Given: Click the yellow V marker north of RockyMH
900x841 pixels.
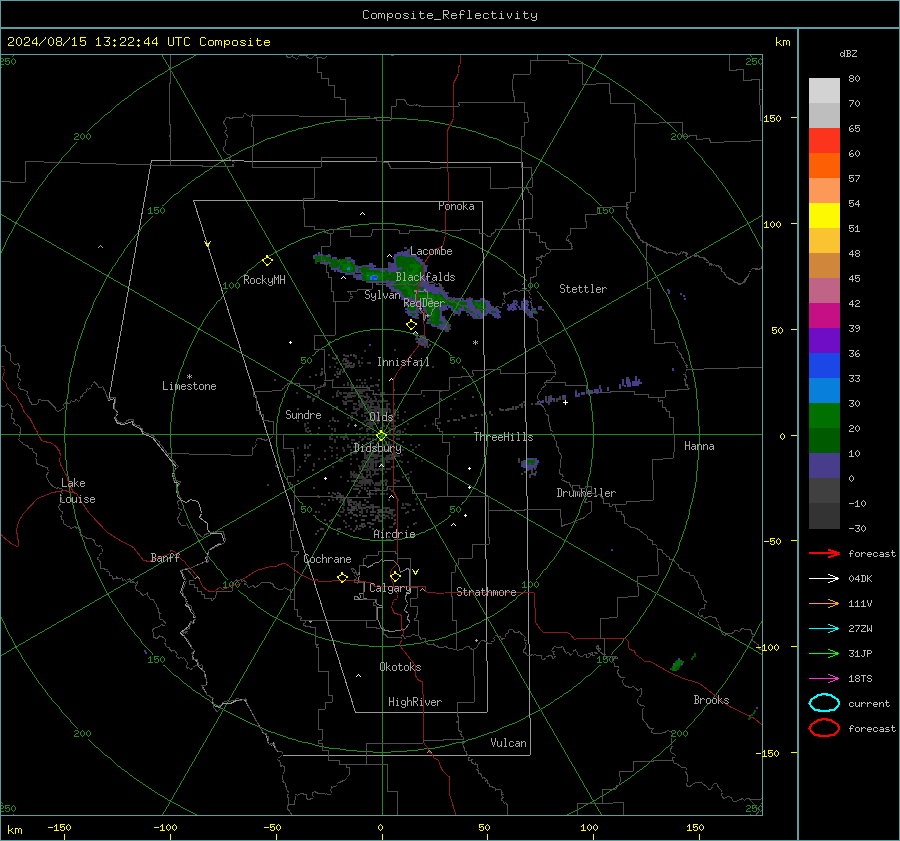Looking at the screenshot, I should [x=208, y=244].
